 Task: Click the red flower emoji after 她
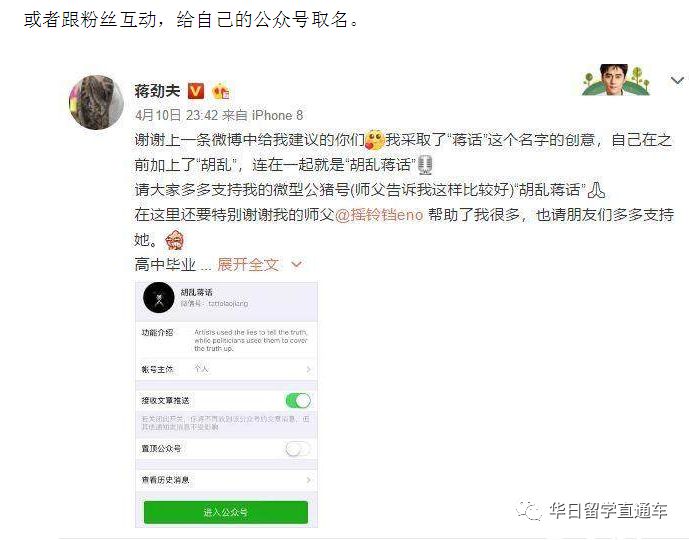(174, 240)
